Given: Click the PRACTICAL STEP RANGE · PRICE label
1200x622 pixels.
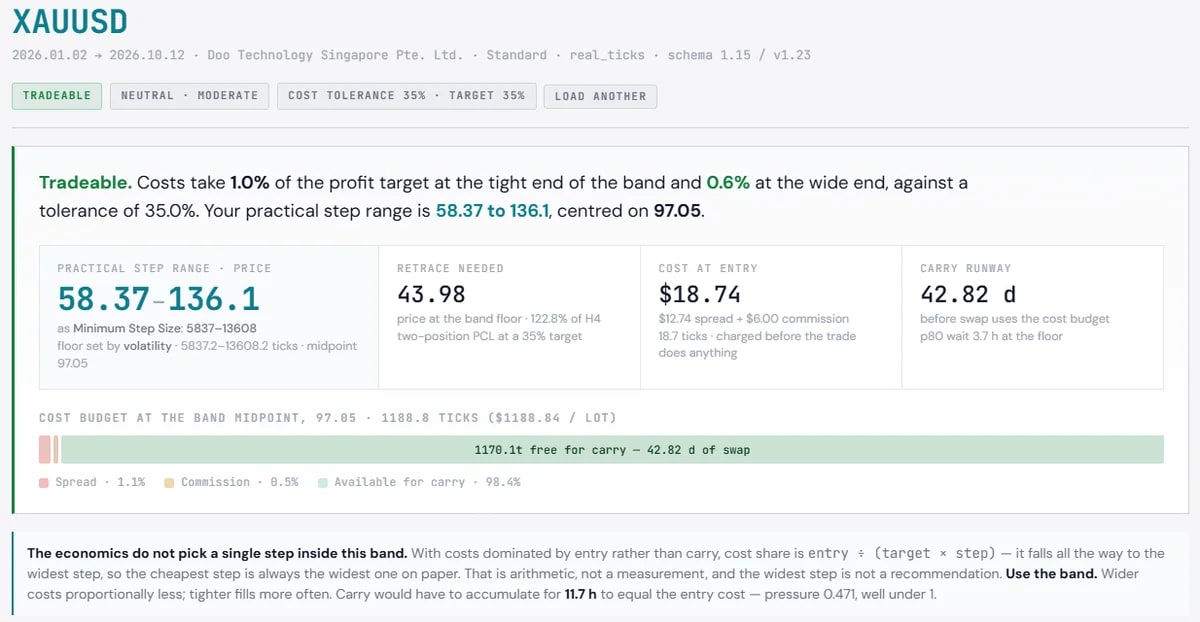Looking at the screenshot, I should (164, 268).
